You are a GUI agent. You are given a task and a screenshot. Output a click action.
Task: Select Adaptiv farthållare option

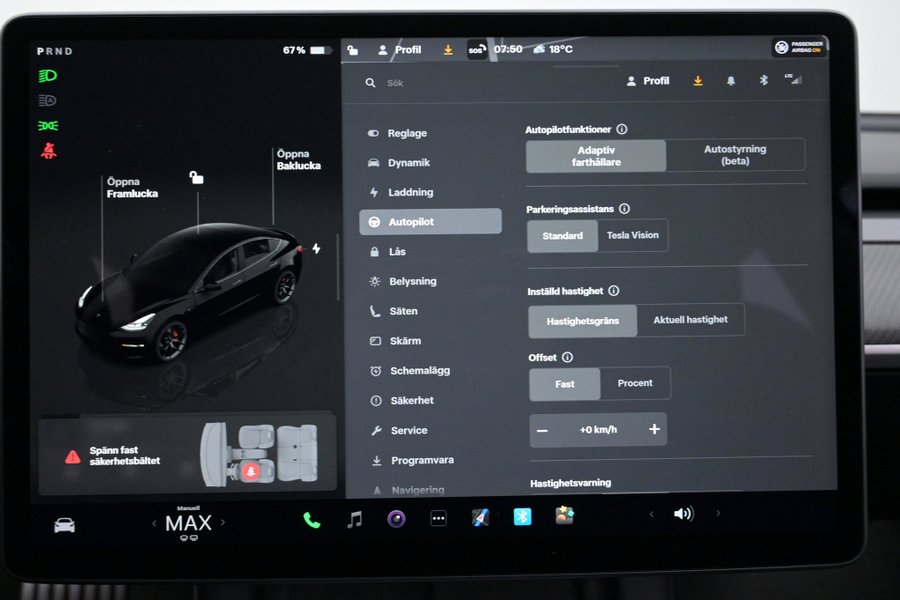(596, 156)
